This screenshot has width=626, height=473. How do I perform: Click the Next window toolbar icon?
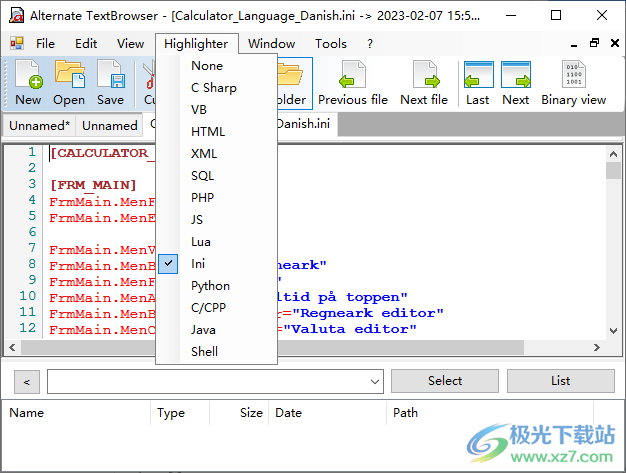coord(516,83)
